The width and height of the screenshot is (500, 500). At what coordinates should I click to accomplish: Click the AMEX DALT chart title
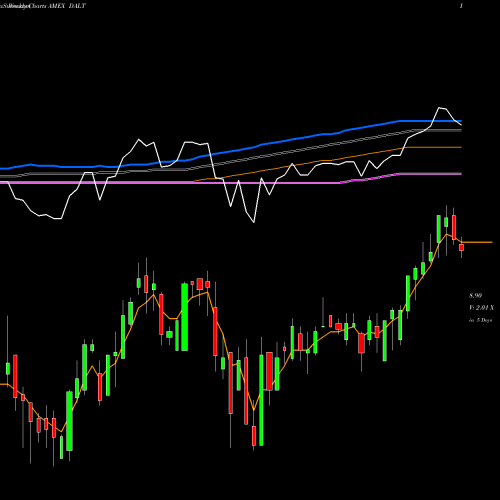[x=67, y=6]
